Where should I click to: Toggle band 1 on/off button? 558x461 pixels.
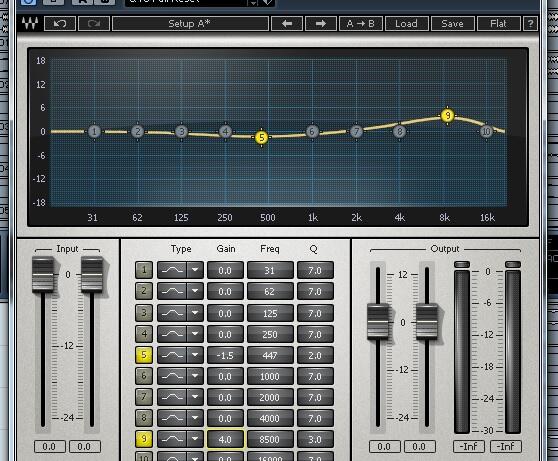tap(144, 270)
